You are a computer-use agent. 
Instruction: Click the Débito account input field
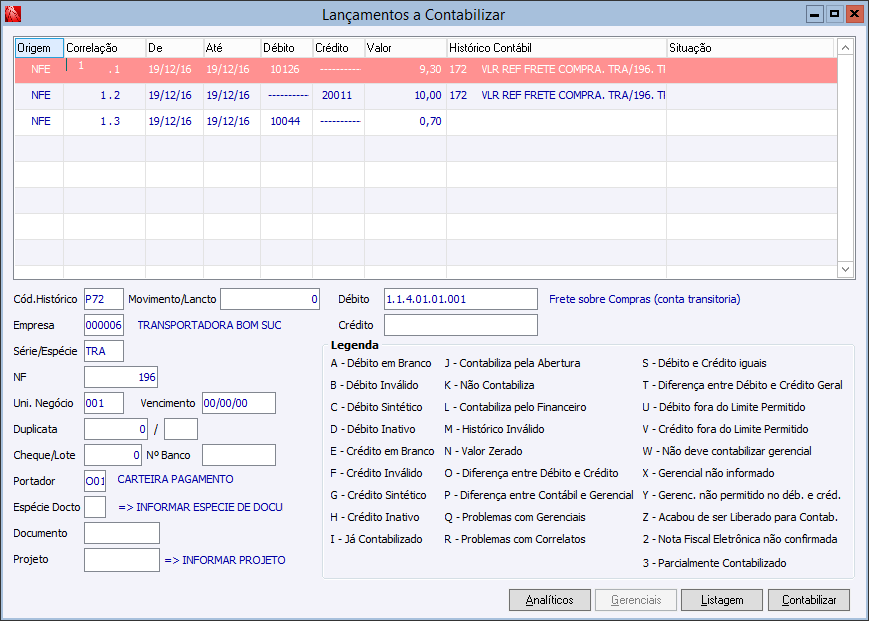(x=461, y=299)
